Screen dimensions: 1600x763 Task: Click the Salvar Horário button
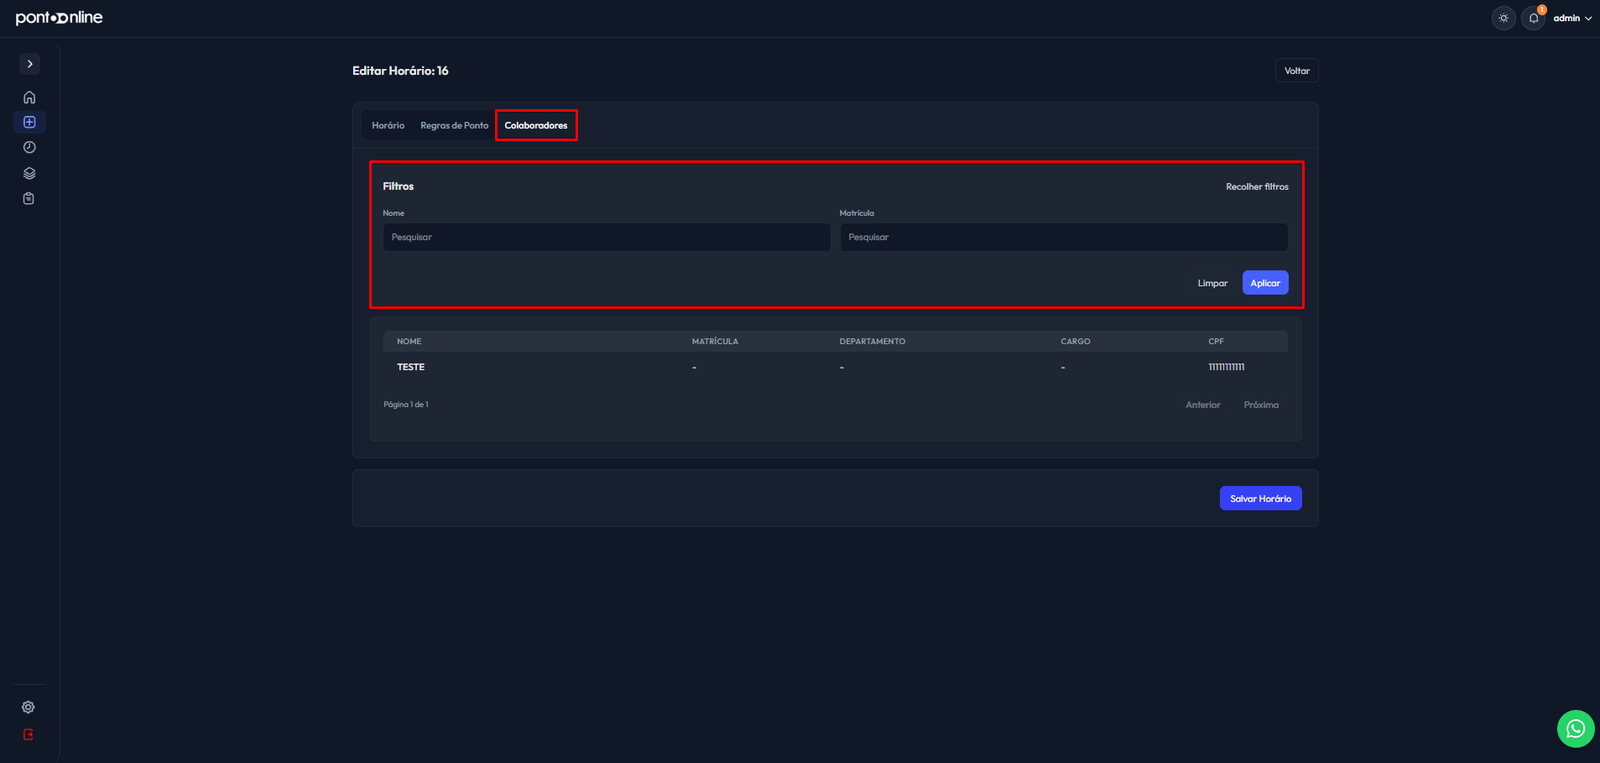tap(1260, 498)
